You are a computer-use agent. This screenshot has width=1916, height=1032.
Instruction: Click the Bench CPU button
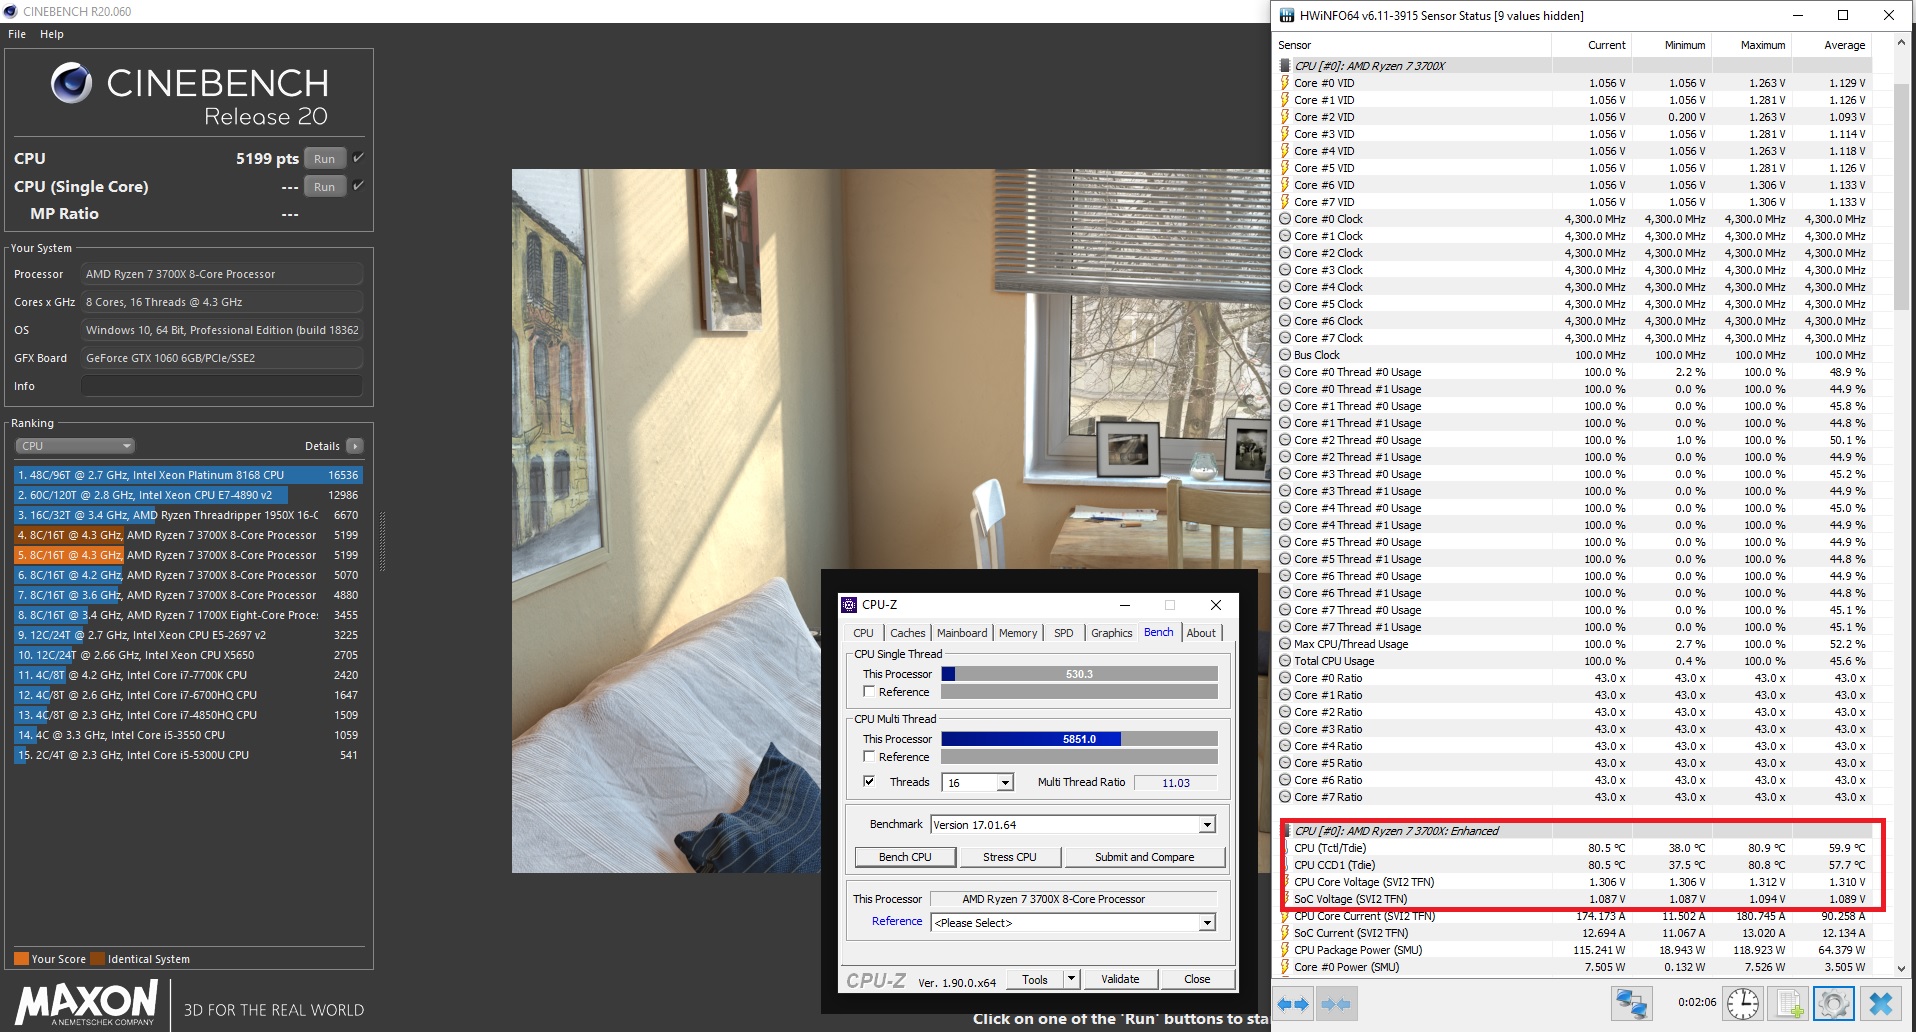905,857
